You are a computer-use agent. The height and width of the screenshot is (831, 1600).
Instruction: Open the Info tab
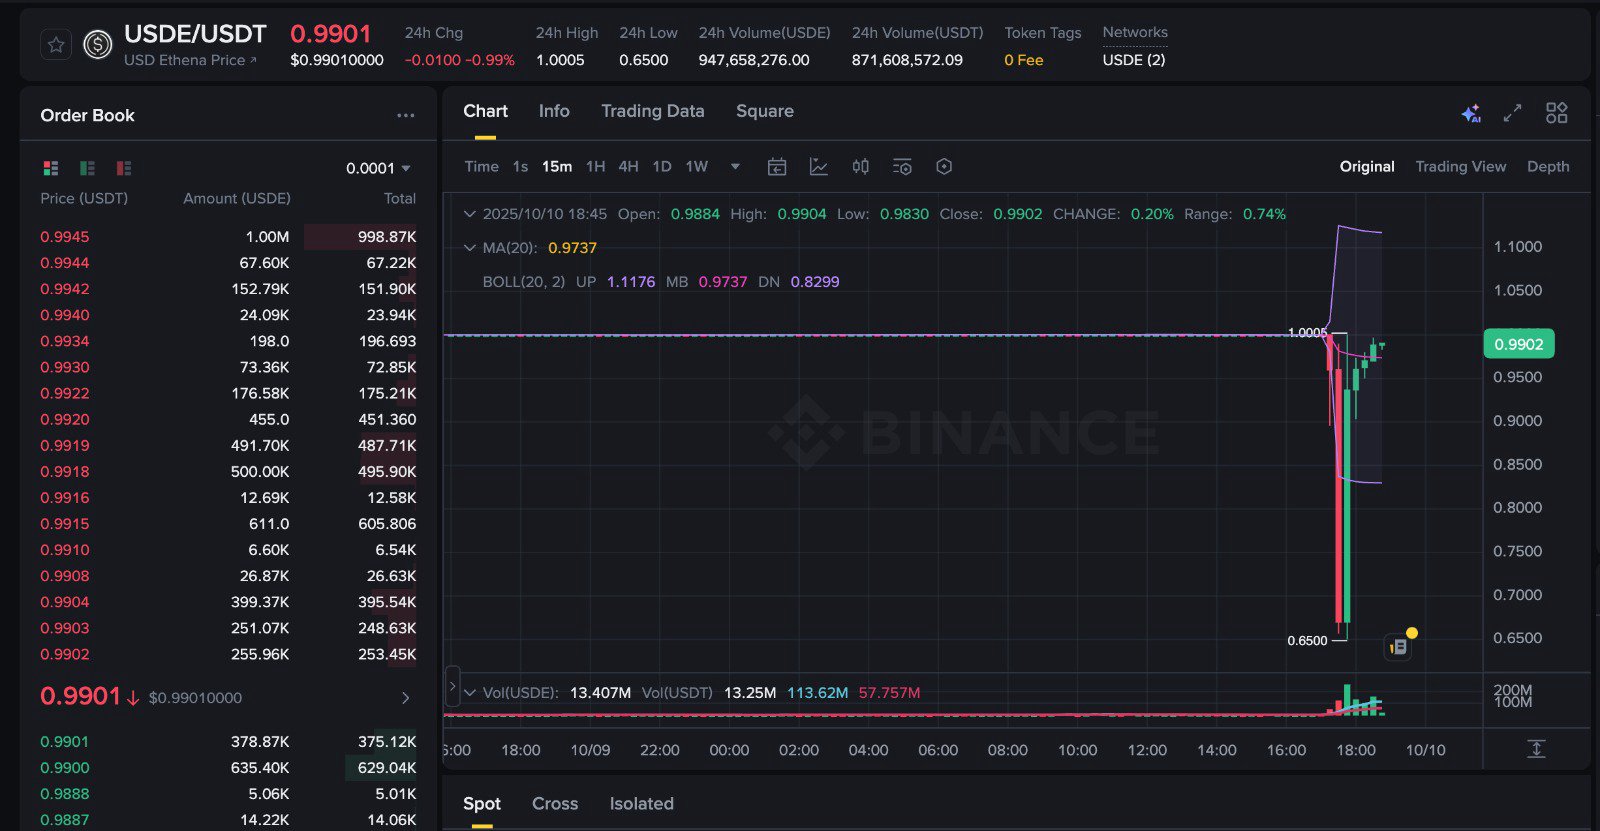[554, 111]
